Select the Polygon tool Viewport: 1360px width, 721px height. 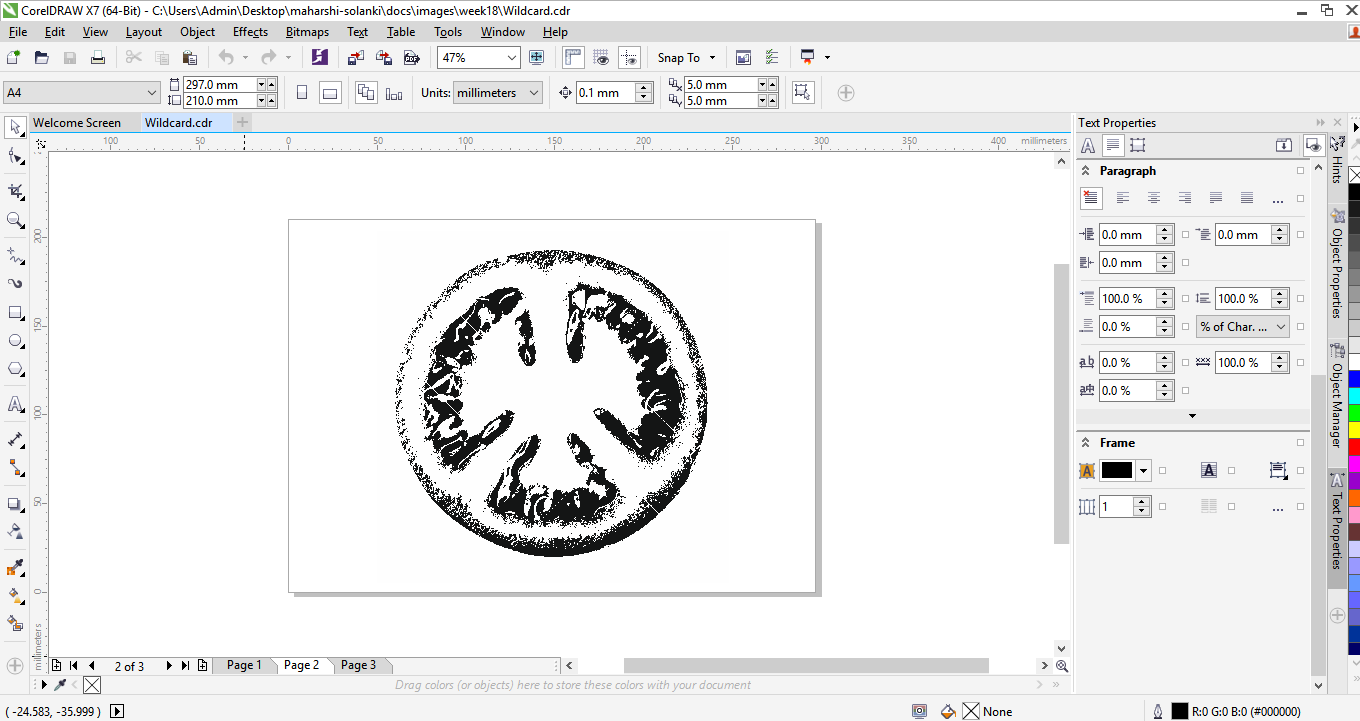coord(15,369)
